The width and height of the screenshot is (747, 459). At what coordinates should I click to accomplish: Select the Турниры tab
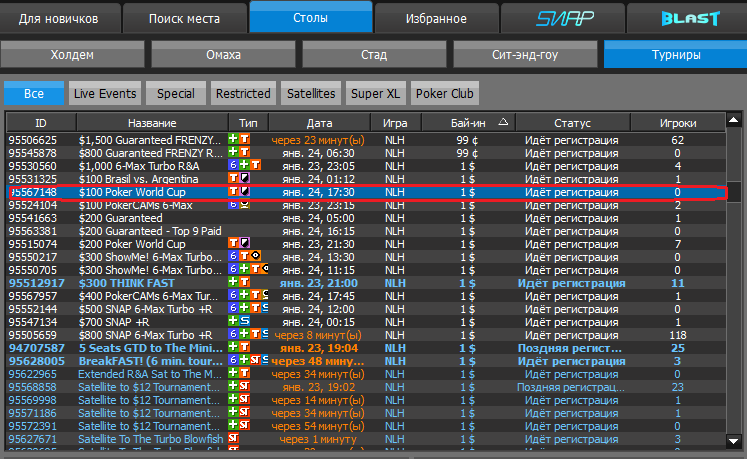676,55
